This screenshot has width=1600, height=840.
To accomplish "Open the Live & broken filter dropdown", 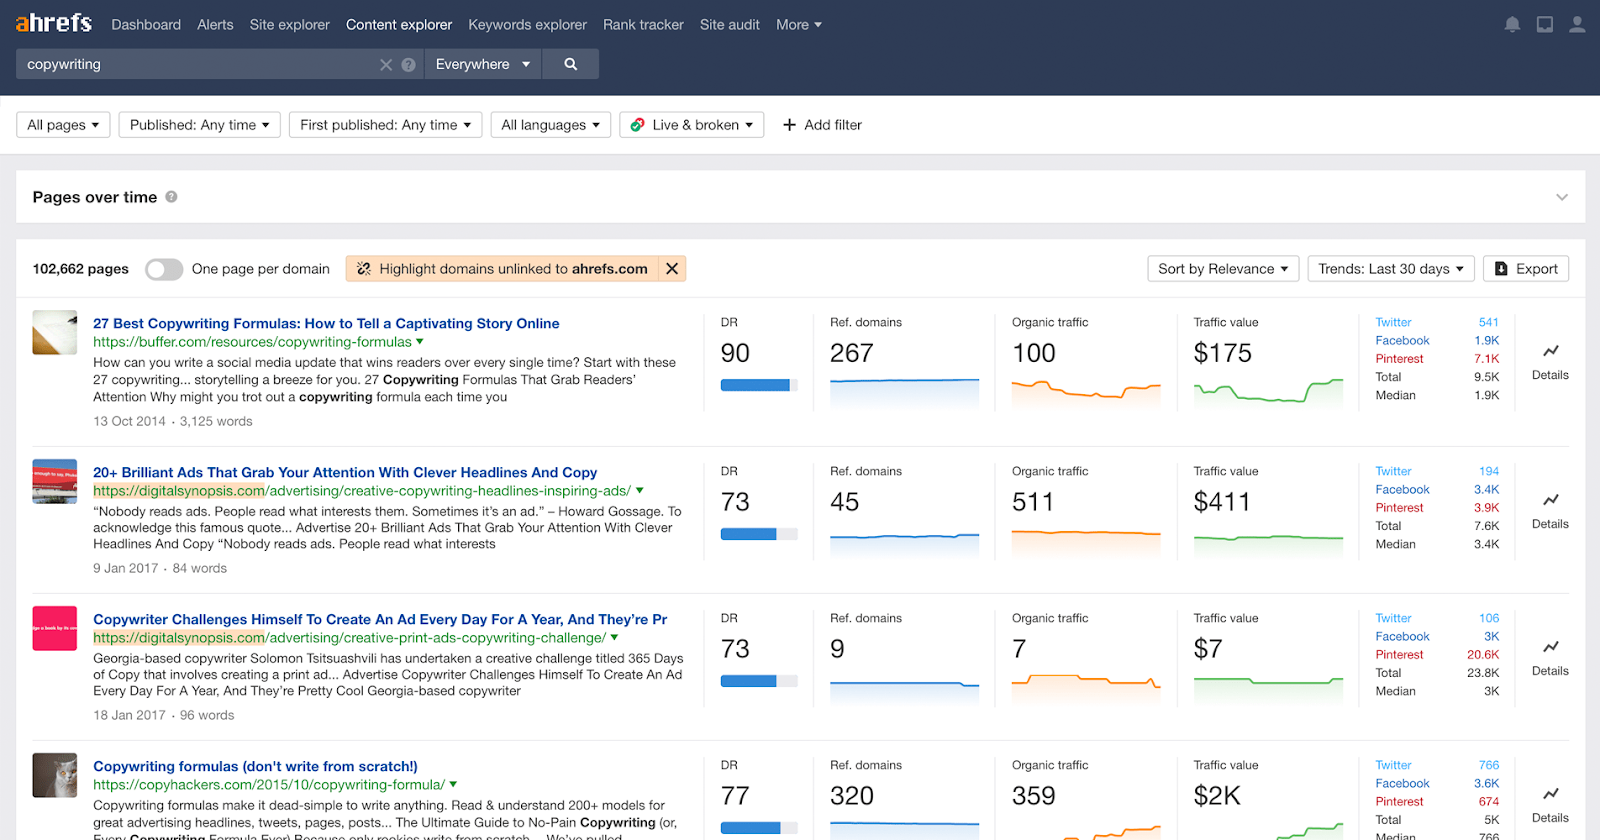I will (692, 125).
